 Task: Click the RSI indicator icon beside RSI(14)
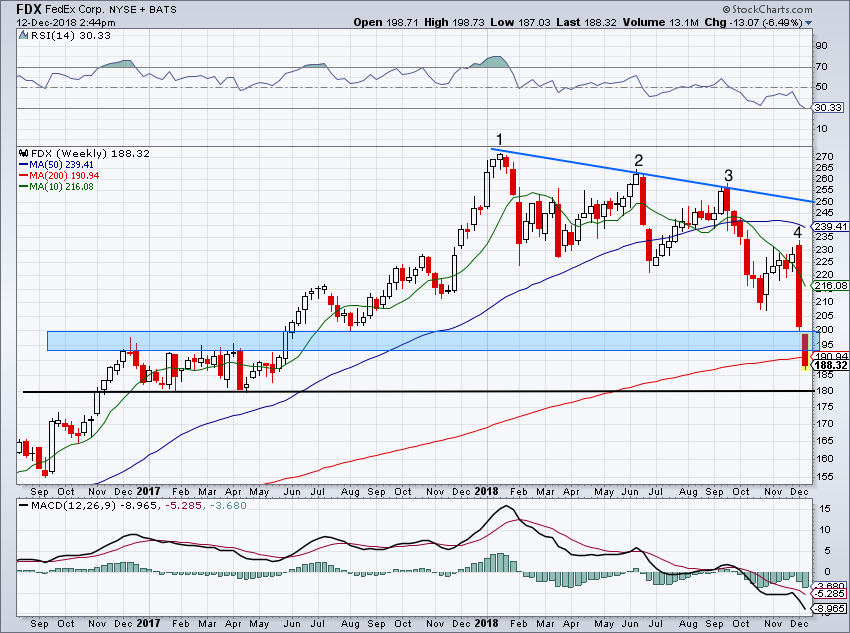pos(23,35)
